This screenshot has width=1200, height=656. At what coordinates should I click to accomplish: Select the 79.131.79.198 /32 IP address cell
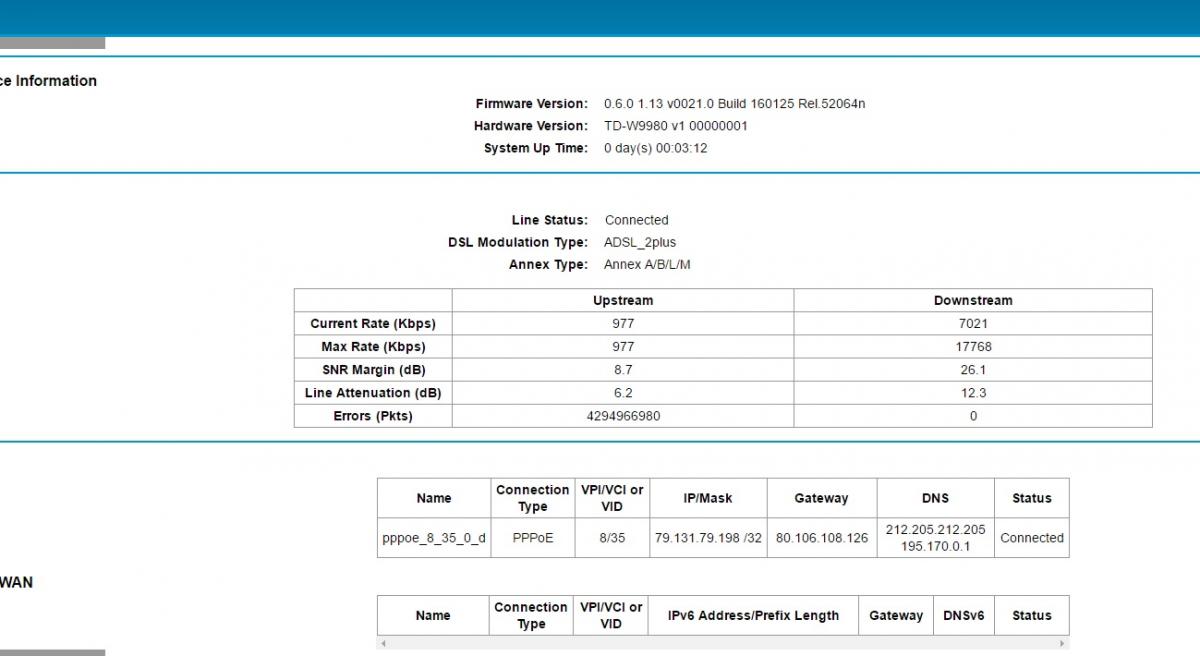pyautogui.click(x=708, y=538)
